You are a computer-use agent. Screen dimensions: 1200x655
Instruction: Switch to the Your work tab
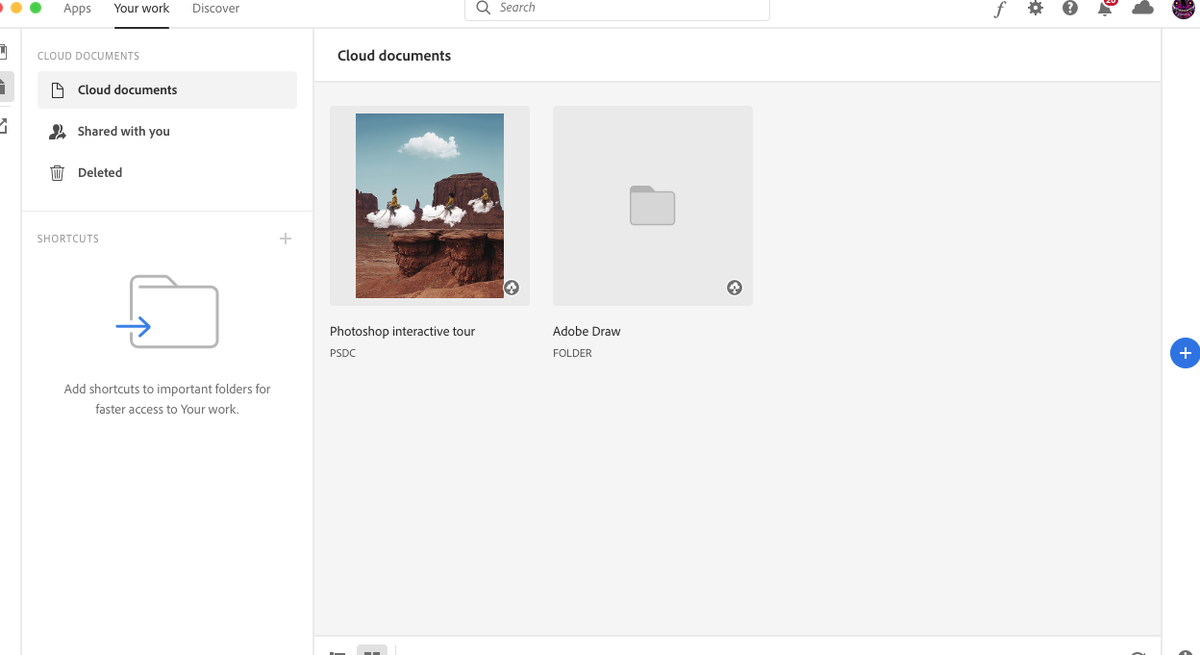pyautogui.click(x=142, y=8)
